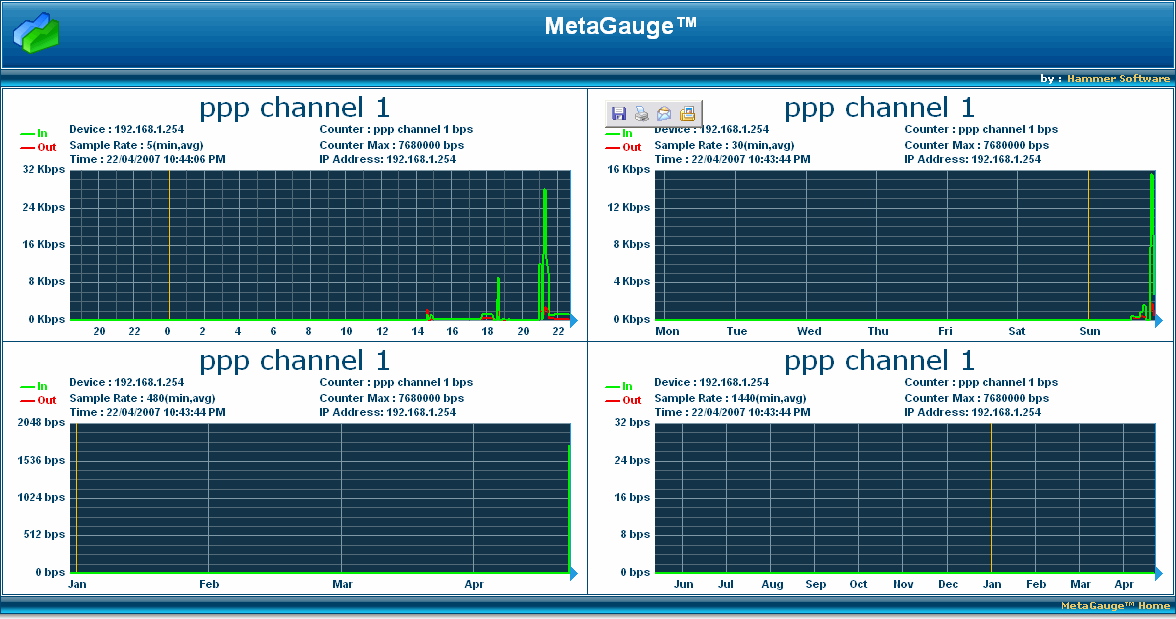Click 'Counter Max : 7680000 bps' in 5-minute panel
This screenshot has width=1176, height=619.
click(392, 145)
